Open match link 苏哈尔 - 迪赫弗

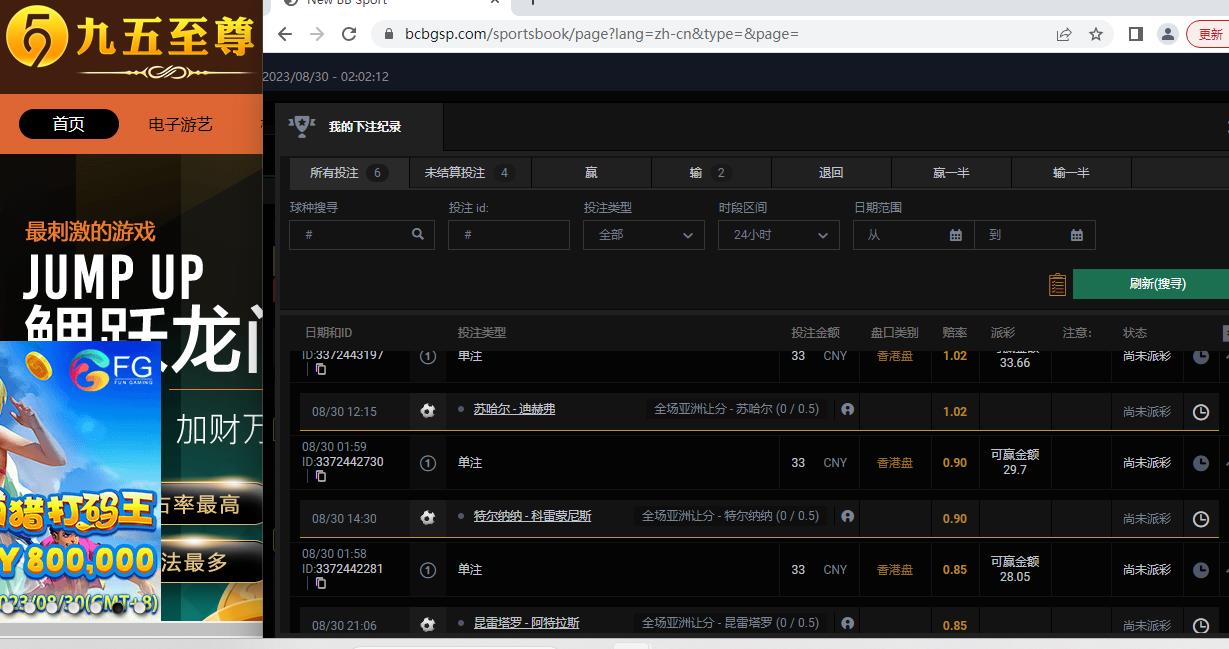coord(514,409)
